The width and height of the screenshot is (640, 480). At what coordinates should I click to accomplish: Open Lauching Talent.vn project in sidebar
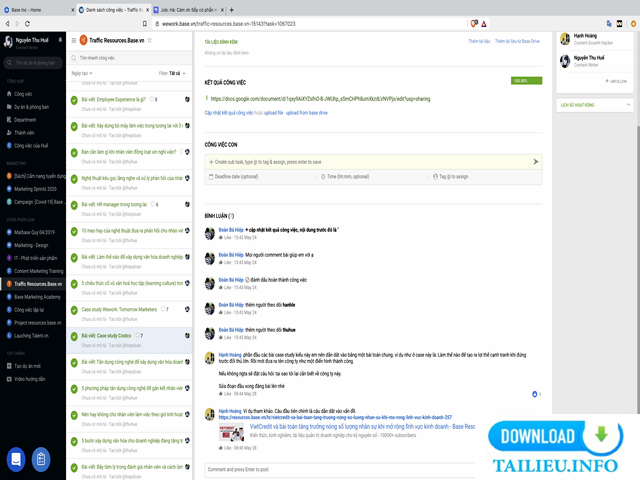(x=31, y=336)
